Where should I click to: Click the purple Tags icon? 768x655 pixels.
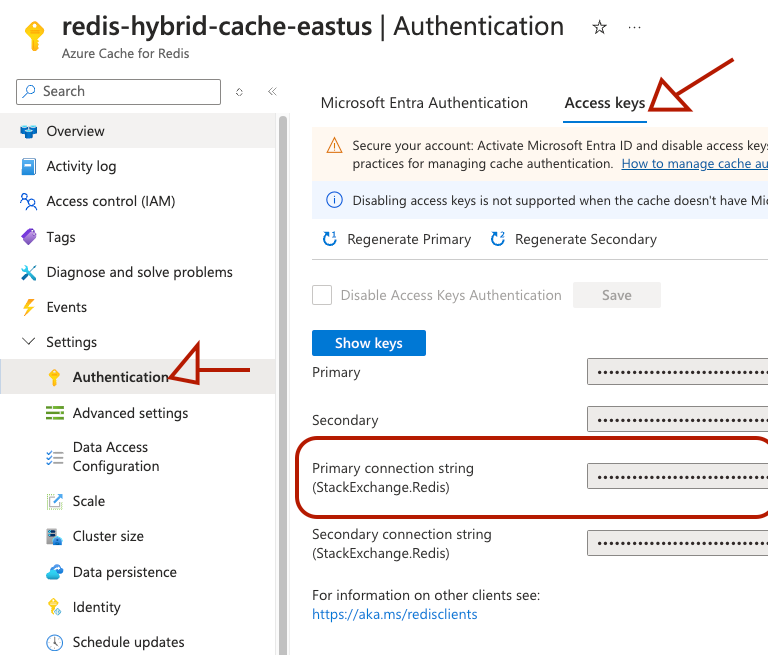tap(29, 237)
